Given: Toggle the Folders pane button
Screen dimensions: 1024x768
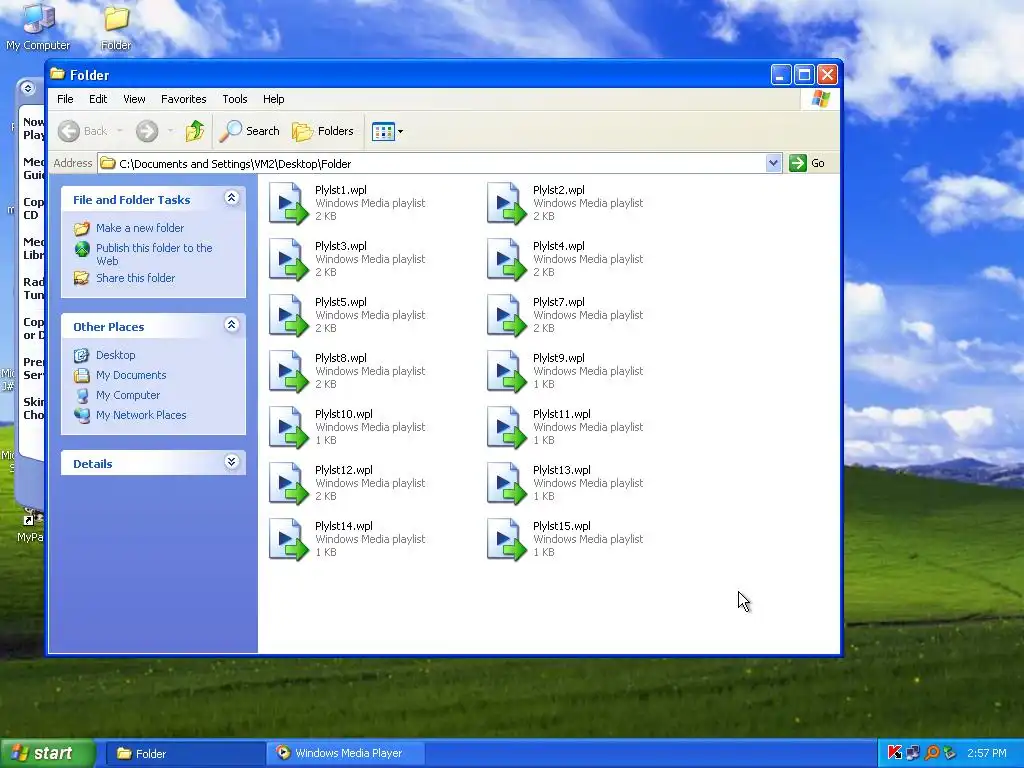Looking at the screenshot, I should coord(323,131).
